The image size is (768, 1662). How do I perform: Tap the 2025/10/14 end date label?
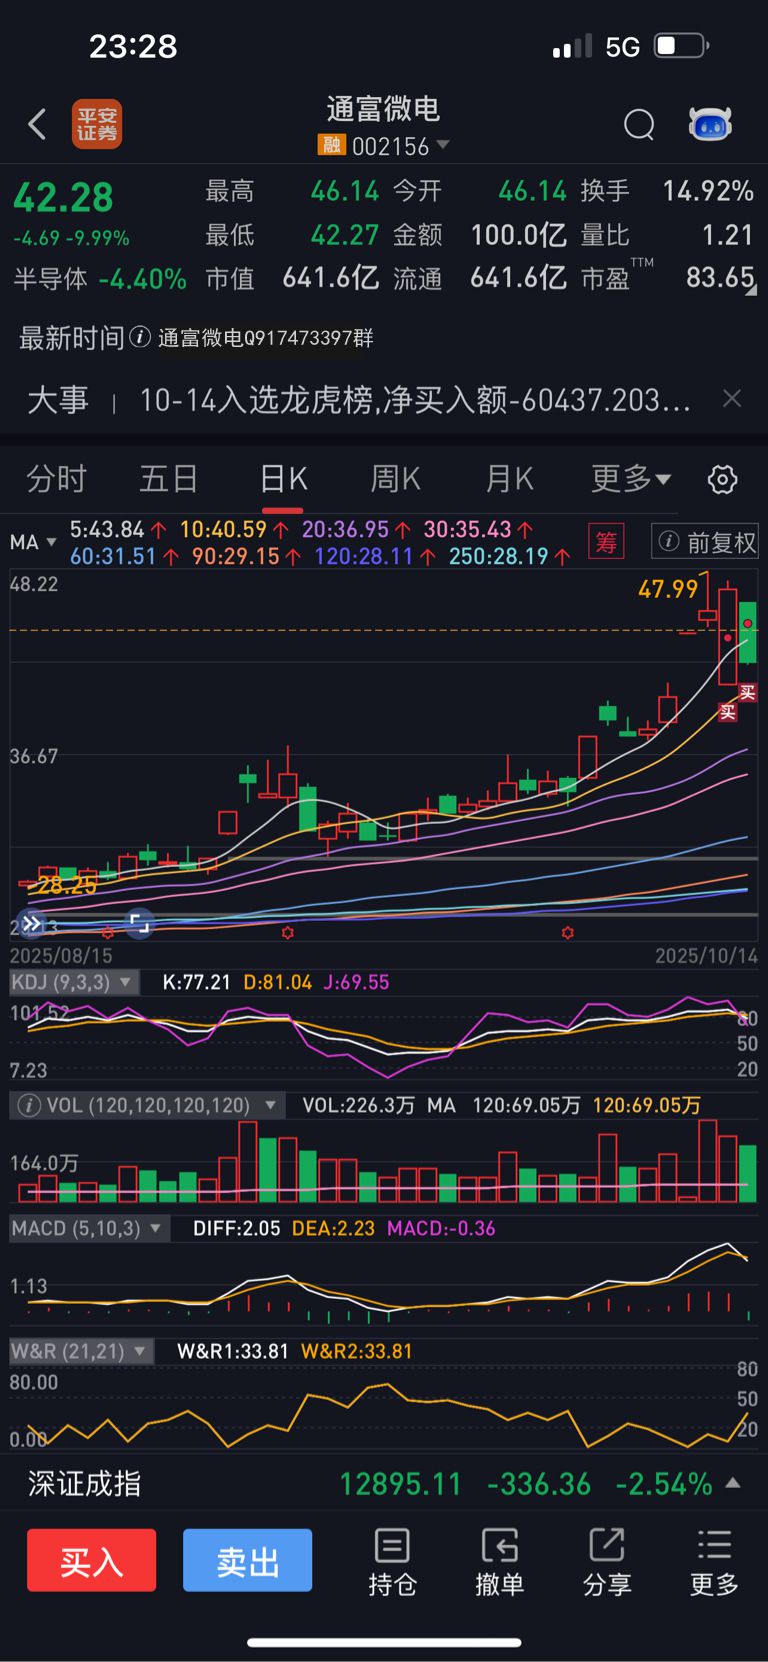(706, 956)
